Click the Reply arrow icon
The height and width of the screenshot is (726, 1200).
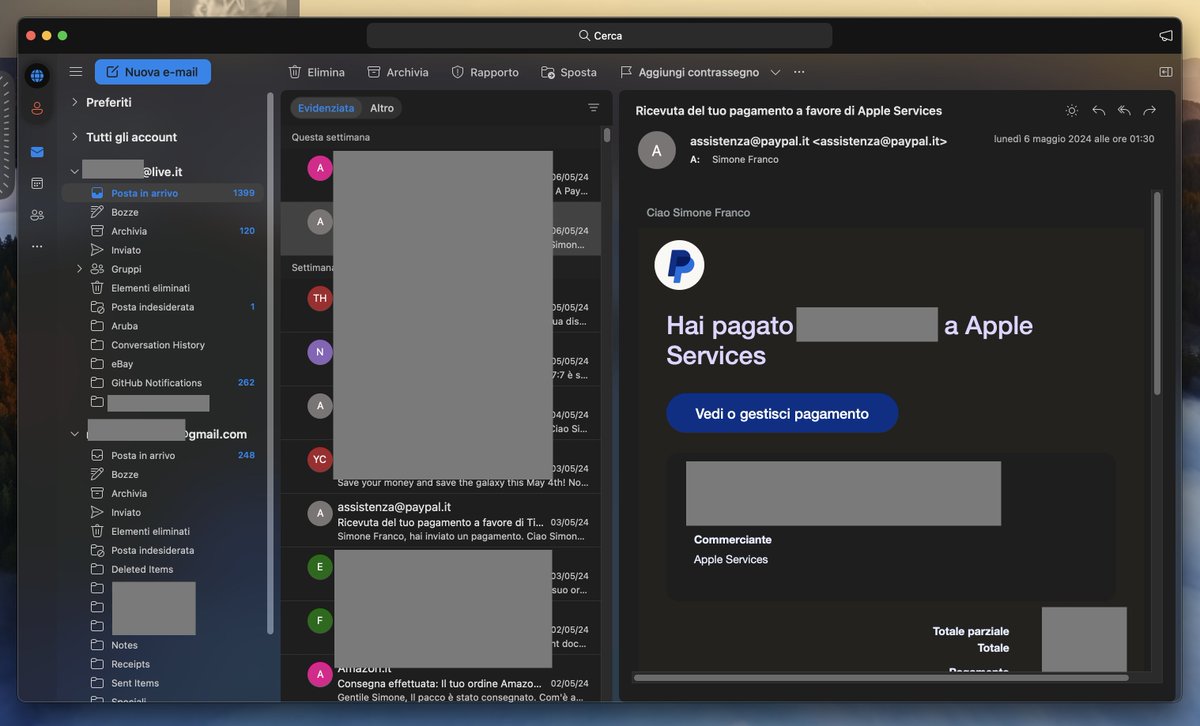(1099, 110)
